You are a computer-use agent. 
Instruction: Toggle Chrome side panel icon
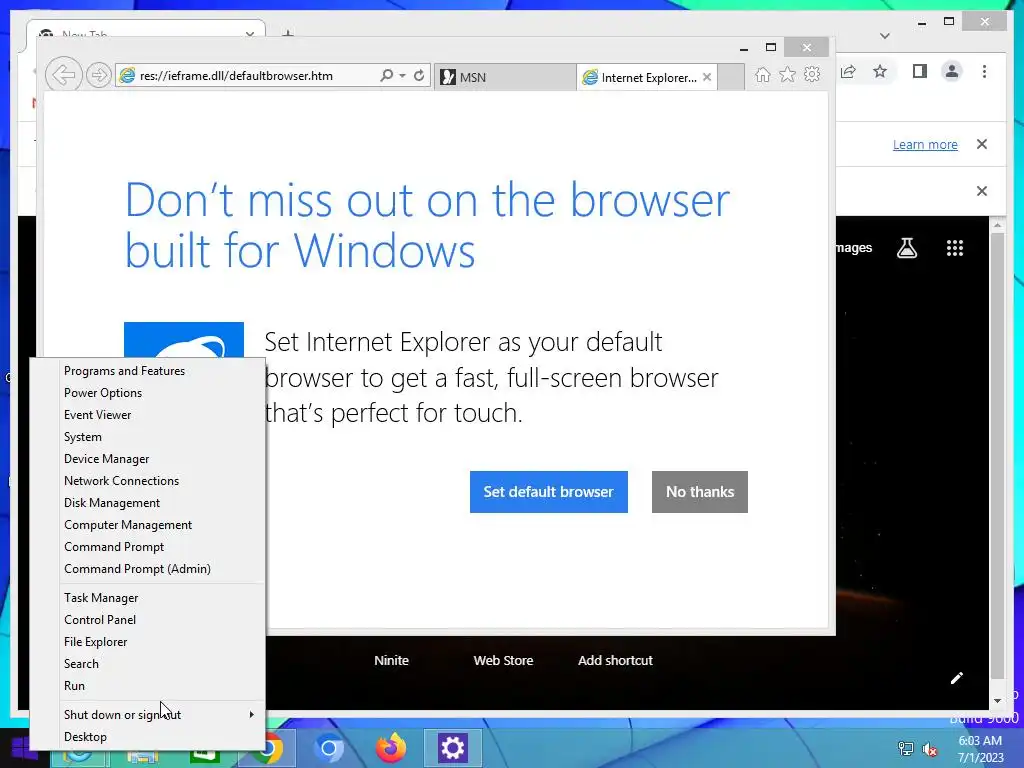click(920, 71)
